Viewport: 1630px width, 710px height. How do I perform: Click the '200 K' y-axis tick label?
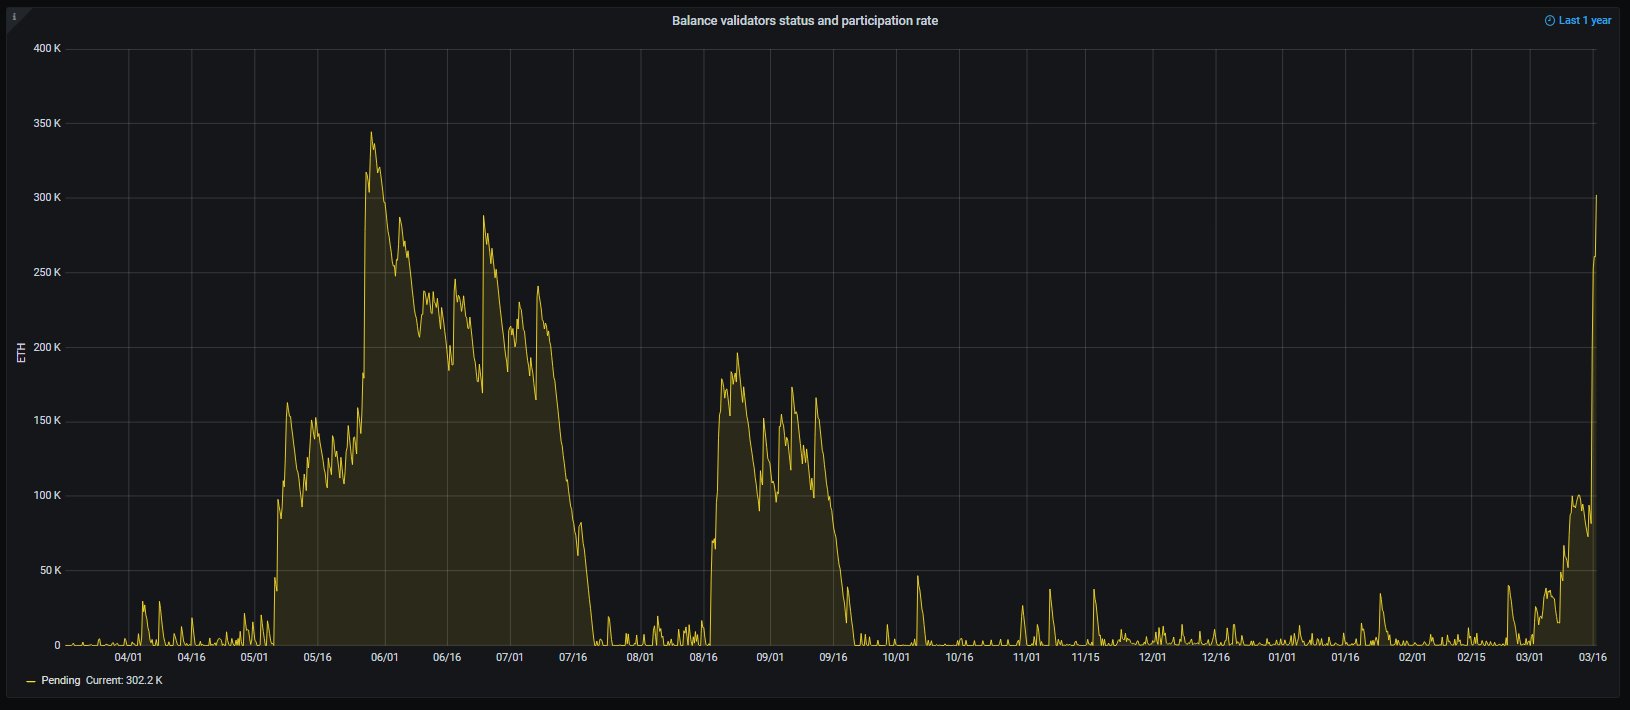pos(47,347)
